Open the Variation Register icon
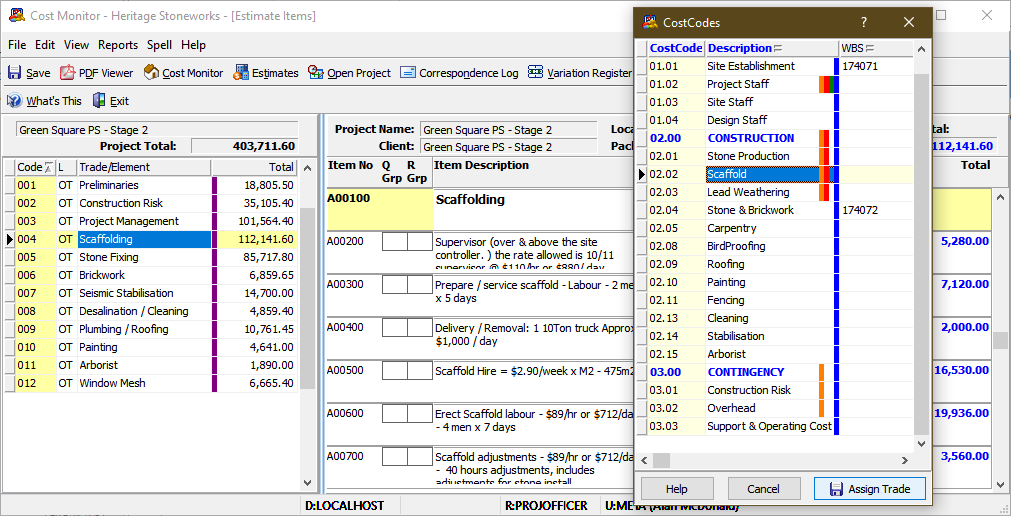 (535, 72)
